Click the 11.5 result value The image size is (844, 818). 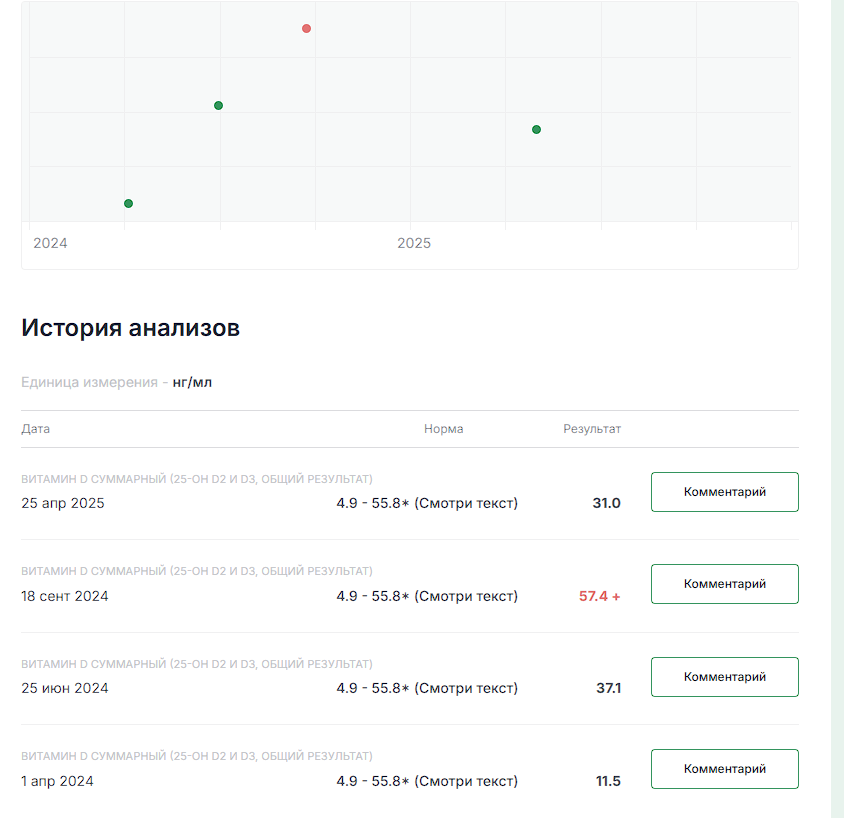(x=608, y=781)
